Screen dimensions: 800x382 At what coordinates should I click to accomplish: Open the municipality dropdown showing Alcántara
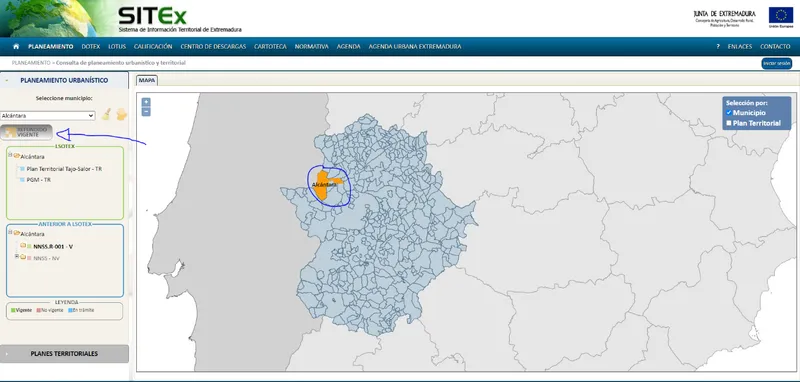47,116
